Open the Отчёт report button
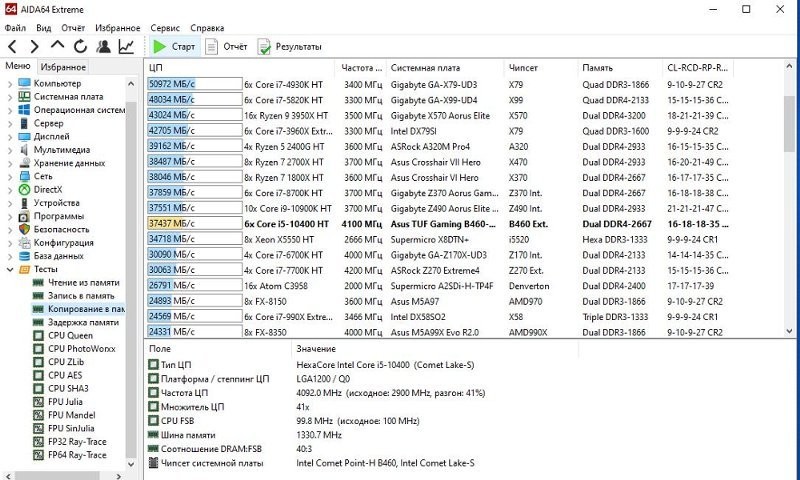800x480 pixels. [x=226, y=47]
